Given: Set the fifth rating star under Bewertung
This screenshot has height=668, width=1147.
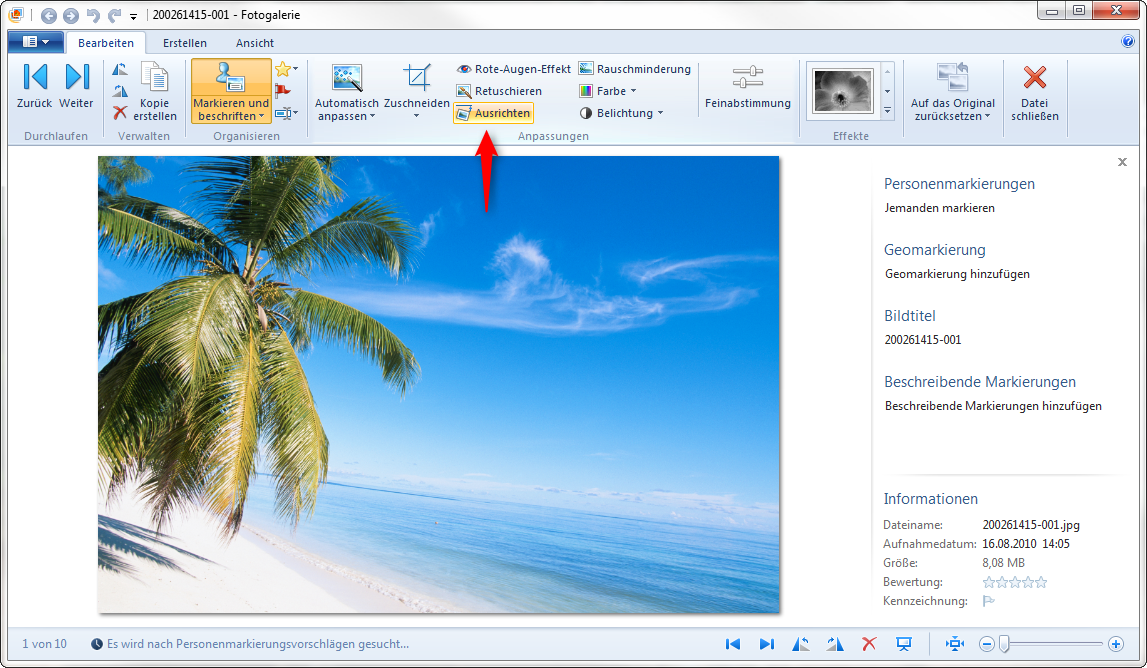Looking at the screenshot, I should click(1041, 582).
